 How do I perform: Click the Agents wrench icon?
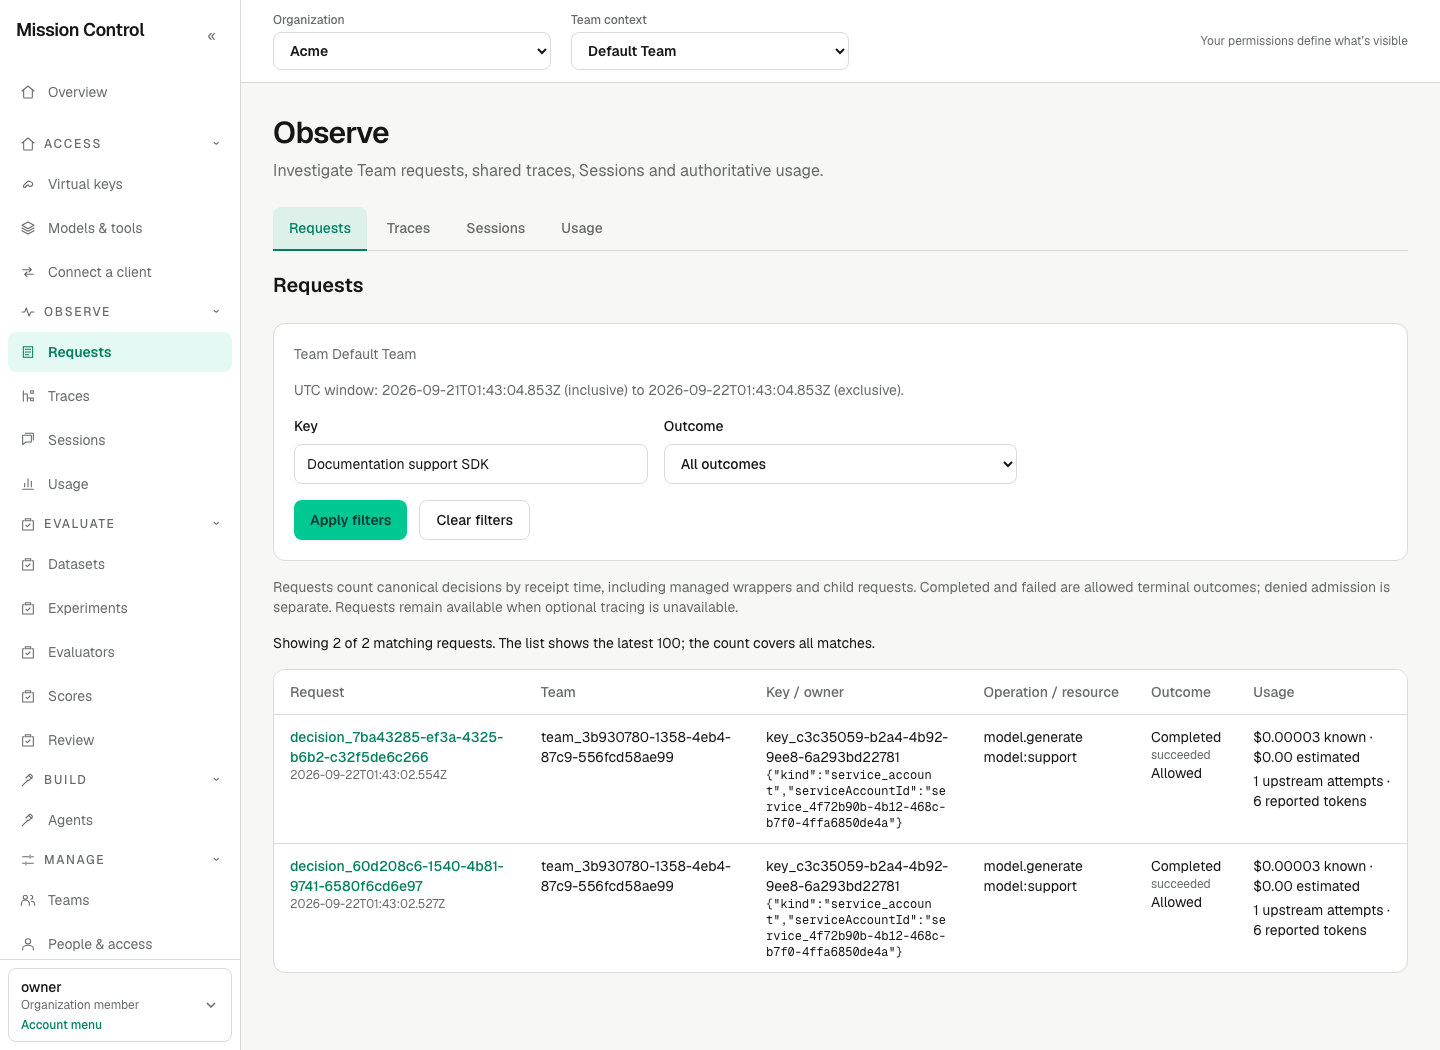click(x=28, y=820)
